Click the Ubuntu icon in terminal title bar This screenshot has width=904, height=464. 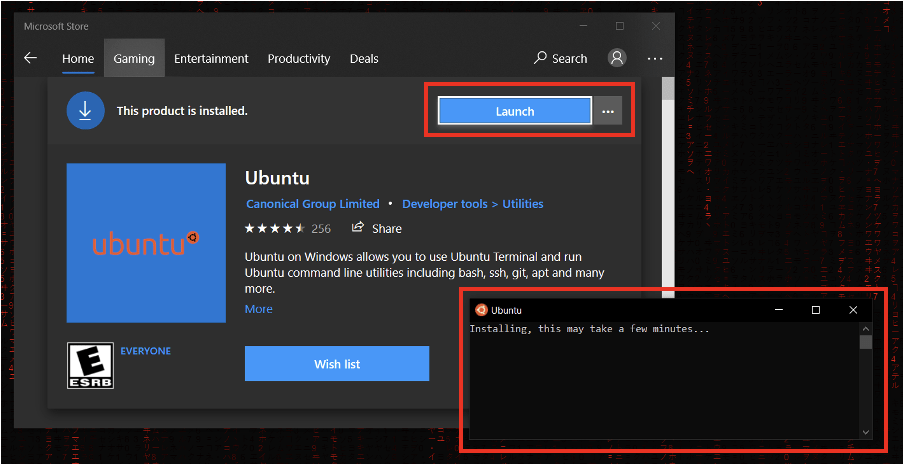click(x=481, y=310)
